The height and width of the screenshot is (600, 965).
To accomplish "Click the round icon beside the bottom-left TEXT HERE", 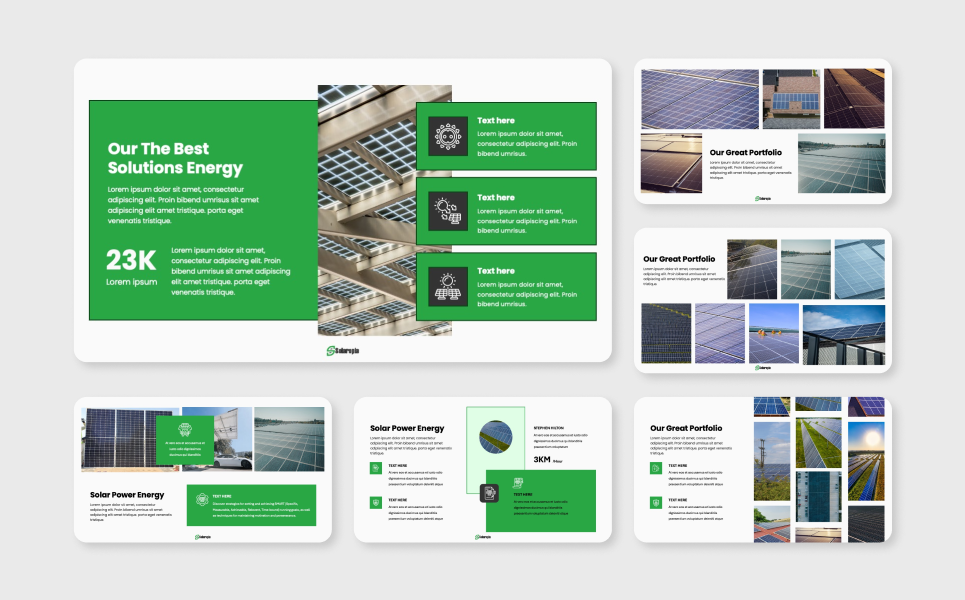I will [201, 499].
